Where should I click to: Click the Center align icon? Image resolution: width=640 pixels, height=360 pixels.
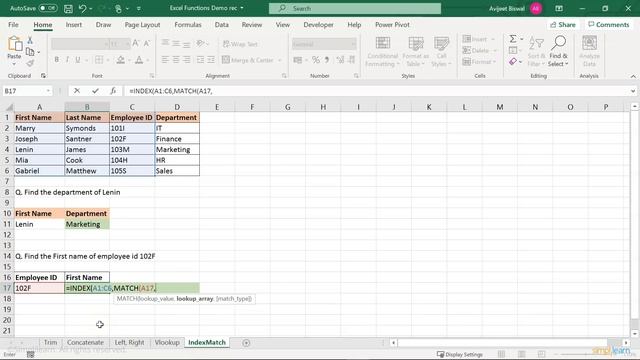click(x=176, y=60)
